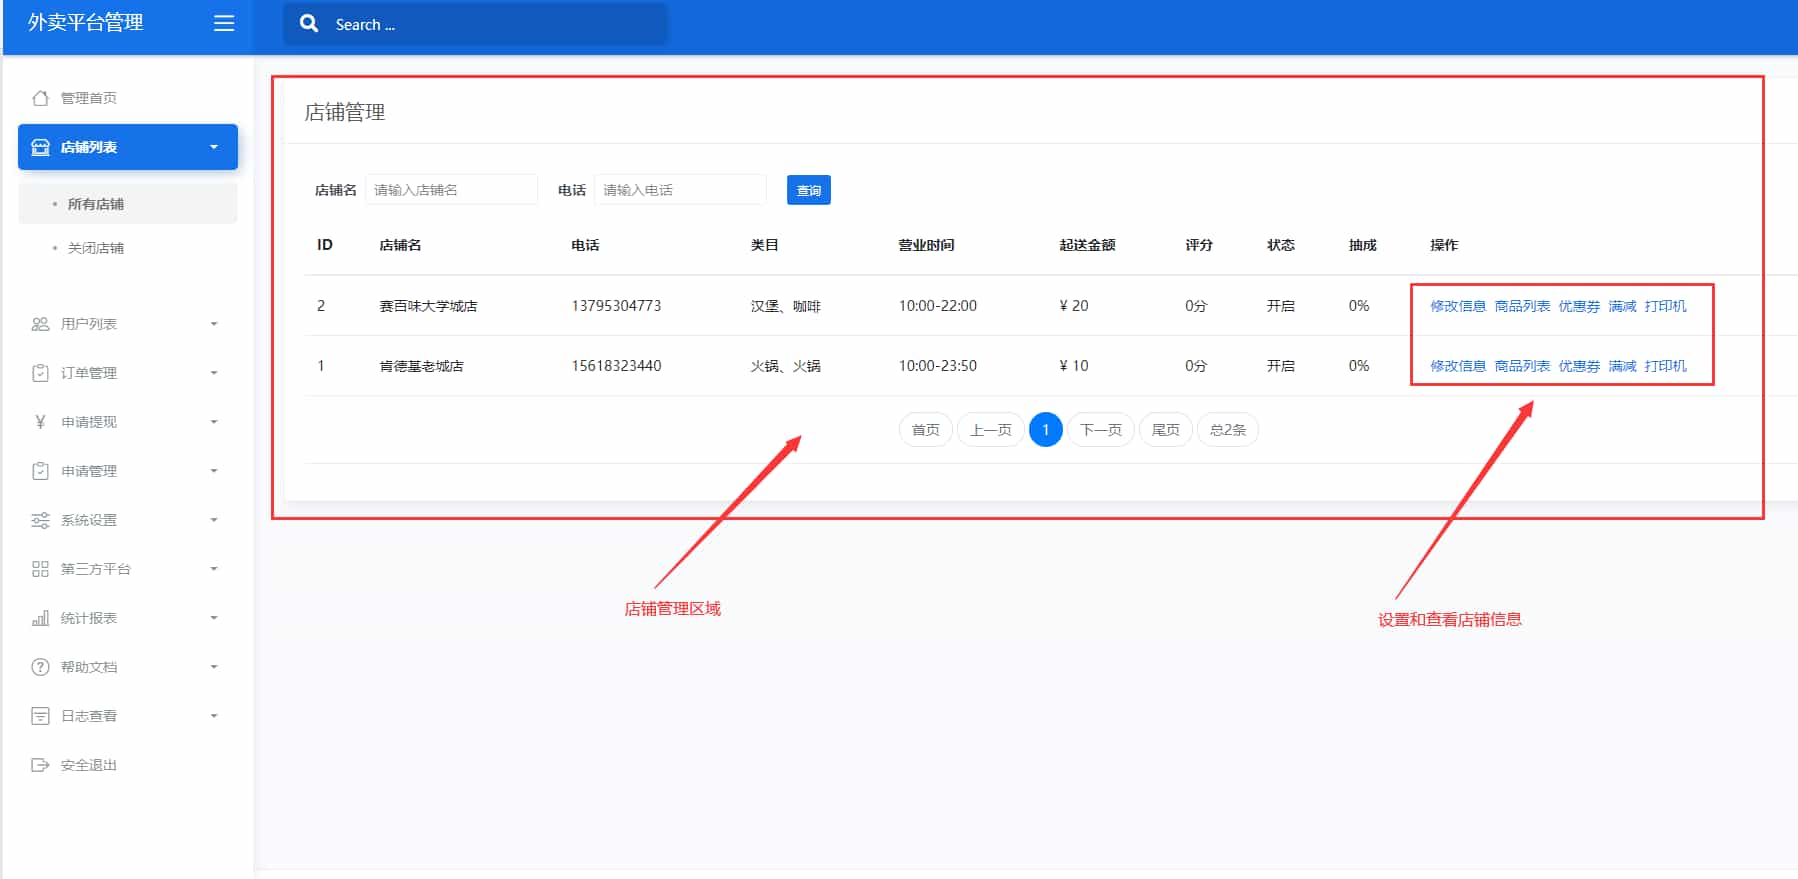Click the clipboard icon beside 订单管理
The image size is (1798, 879).
(40, 373)
